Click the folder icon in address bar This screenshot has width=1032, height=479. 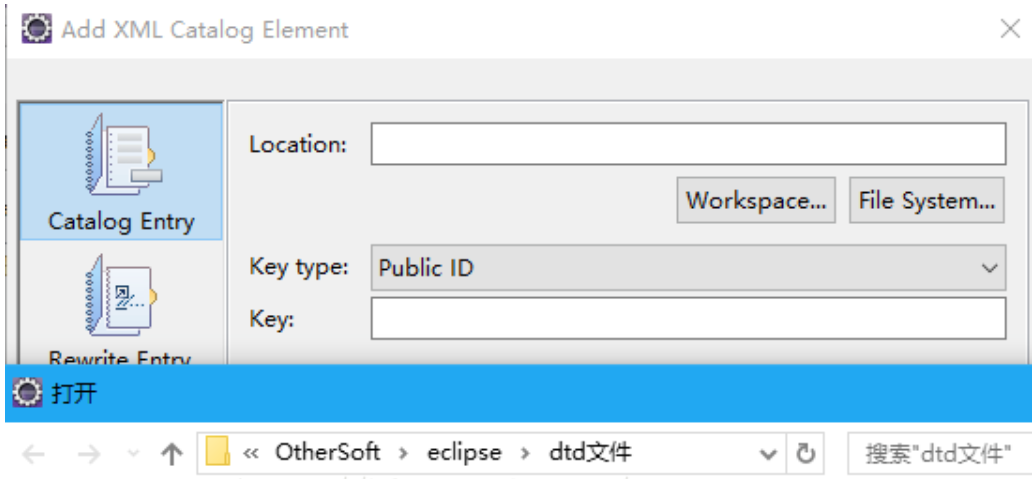pos(218,453)
